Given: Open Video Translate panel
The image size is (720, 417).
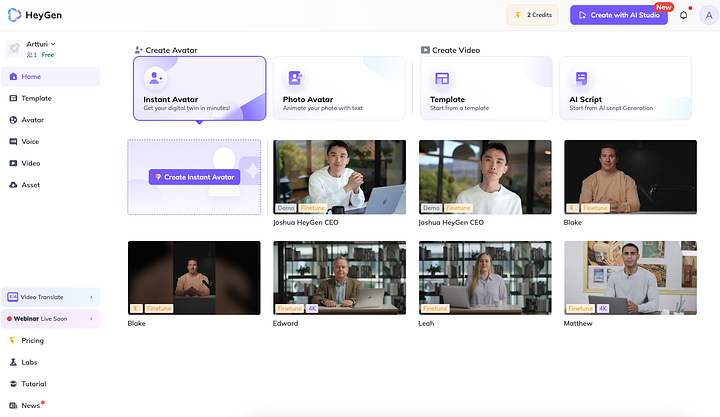Looking at the screenshot, I should pyautogui.click(x=51, y=297).
